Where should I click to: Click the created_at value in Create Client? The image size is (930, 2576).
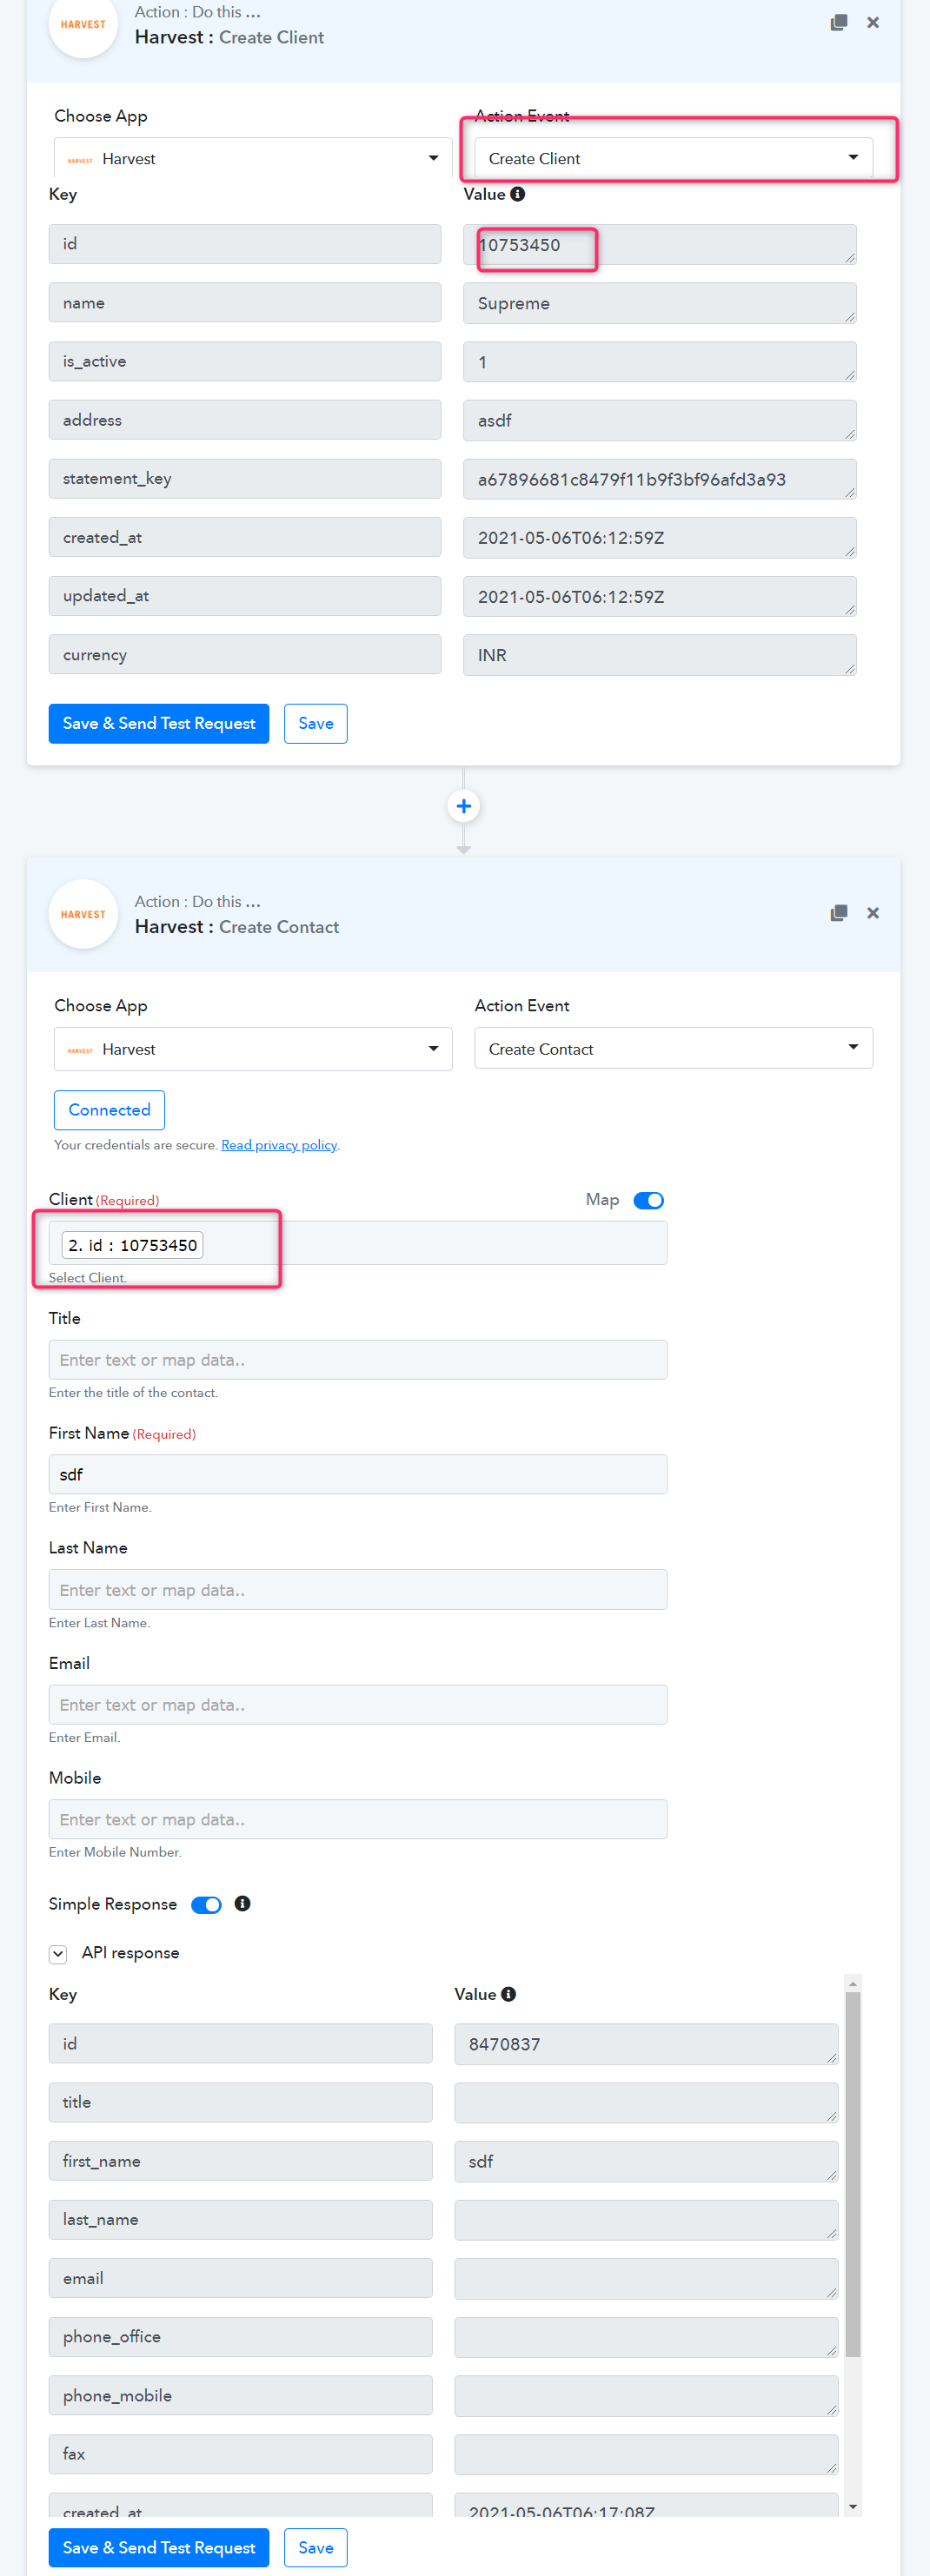coord(660,538)
